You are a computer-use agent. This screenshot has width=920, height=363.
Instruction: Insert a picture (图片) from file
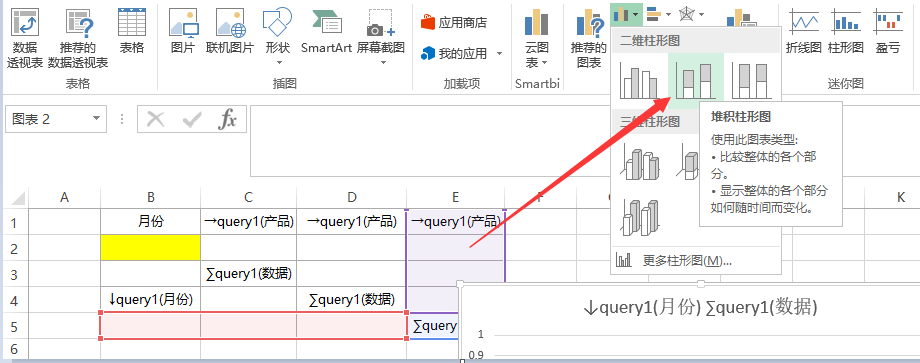coord(183,32)
